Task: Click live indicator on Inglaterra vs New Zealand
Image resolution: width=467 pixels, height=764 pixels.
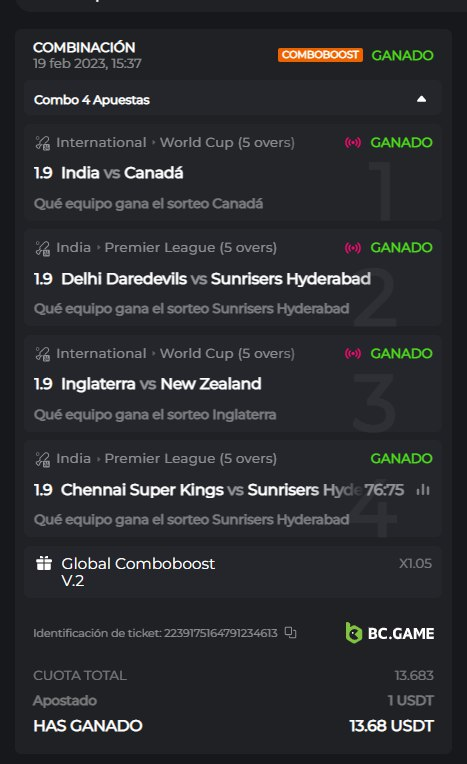Action: [x=353, y=353]
